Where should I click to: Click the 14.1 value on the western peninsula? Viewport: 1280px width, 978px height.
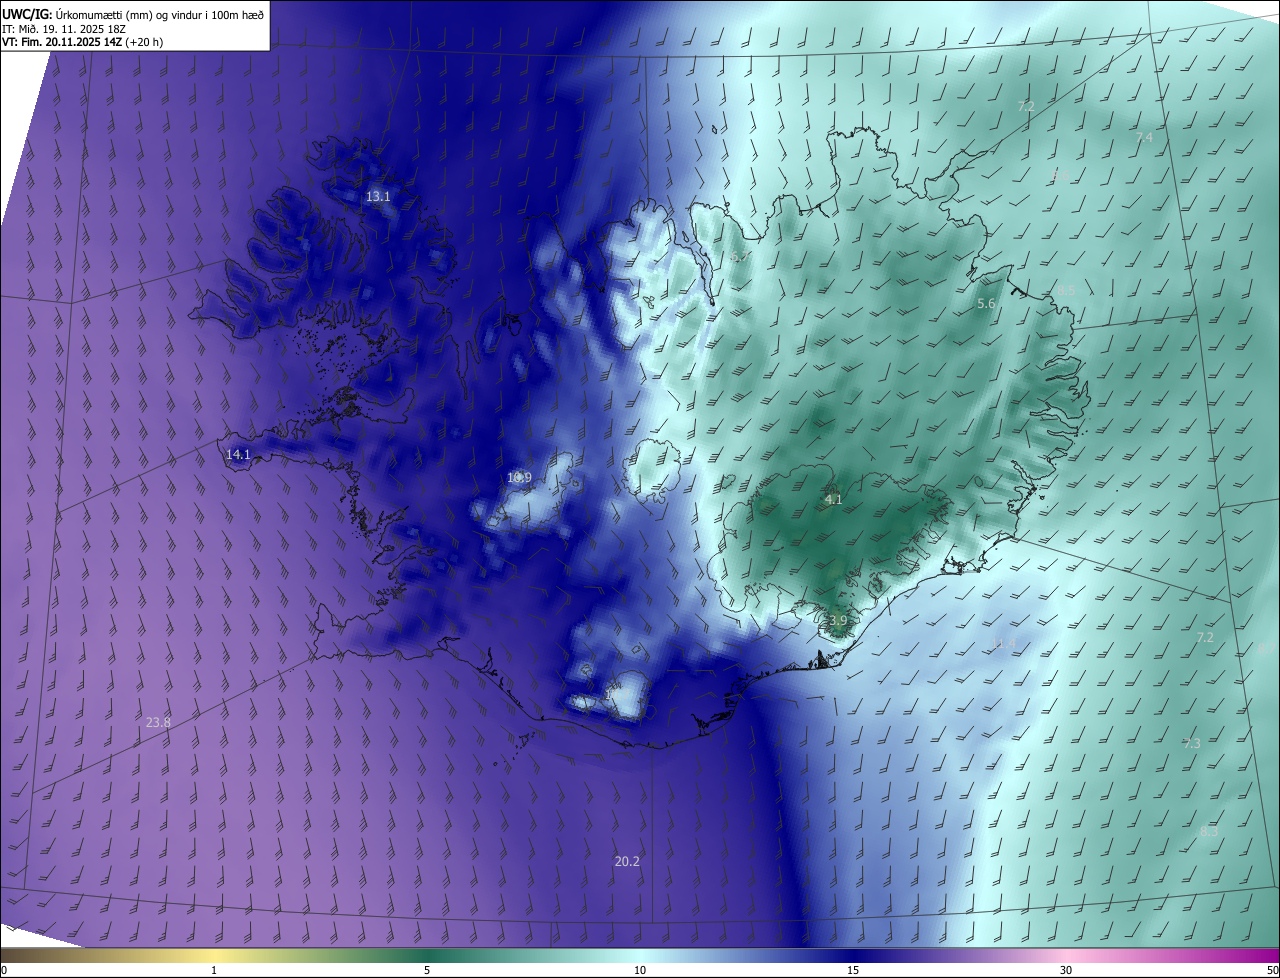238,455
